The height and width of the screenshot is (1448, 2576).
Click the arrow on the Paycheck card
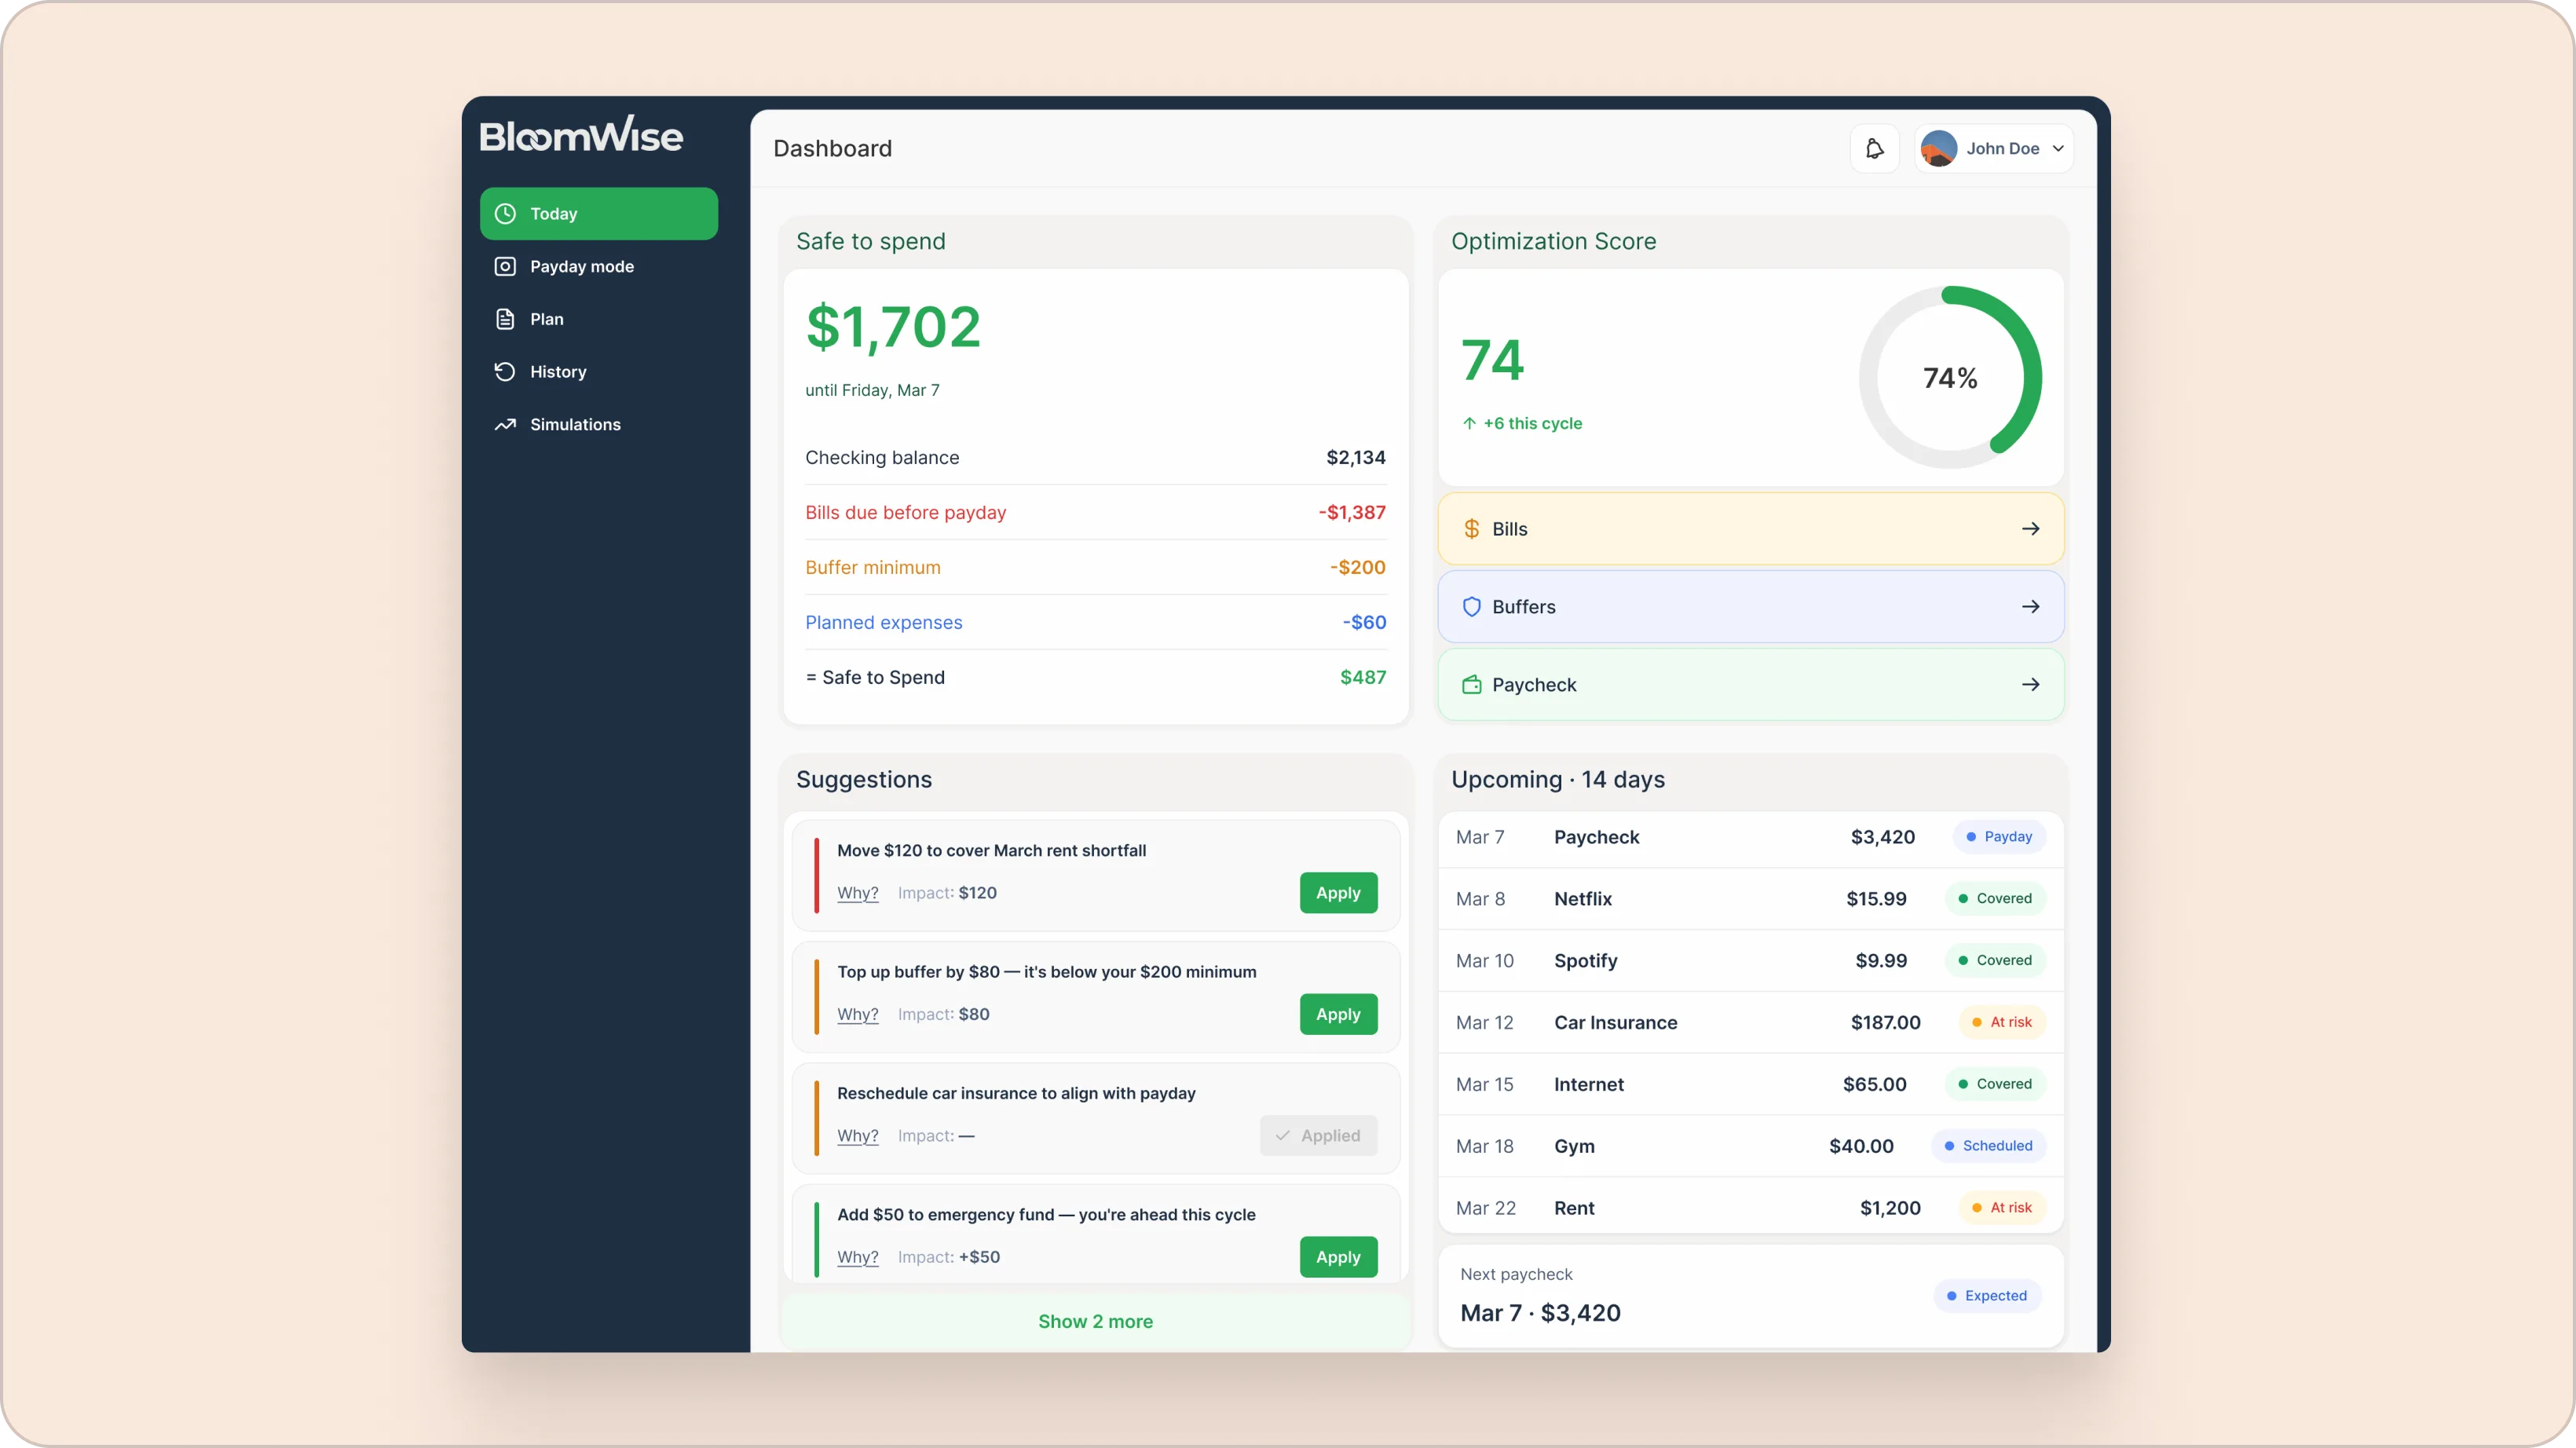(2030, 685)
